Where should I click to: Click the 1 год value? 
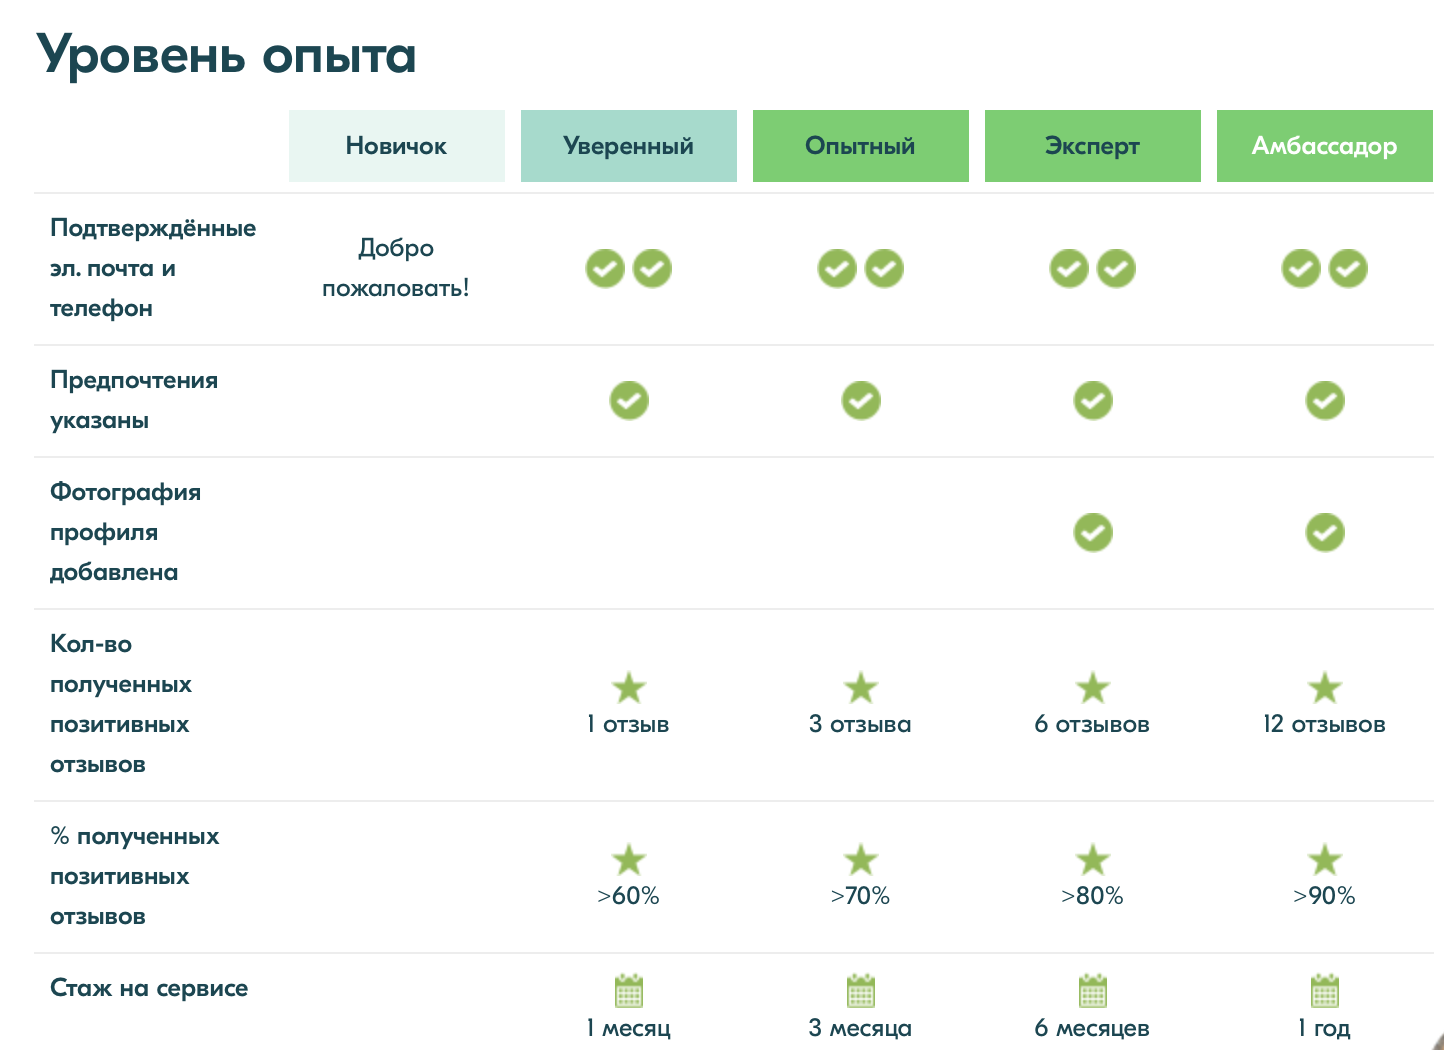1324,1028
